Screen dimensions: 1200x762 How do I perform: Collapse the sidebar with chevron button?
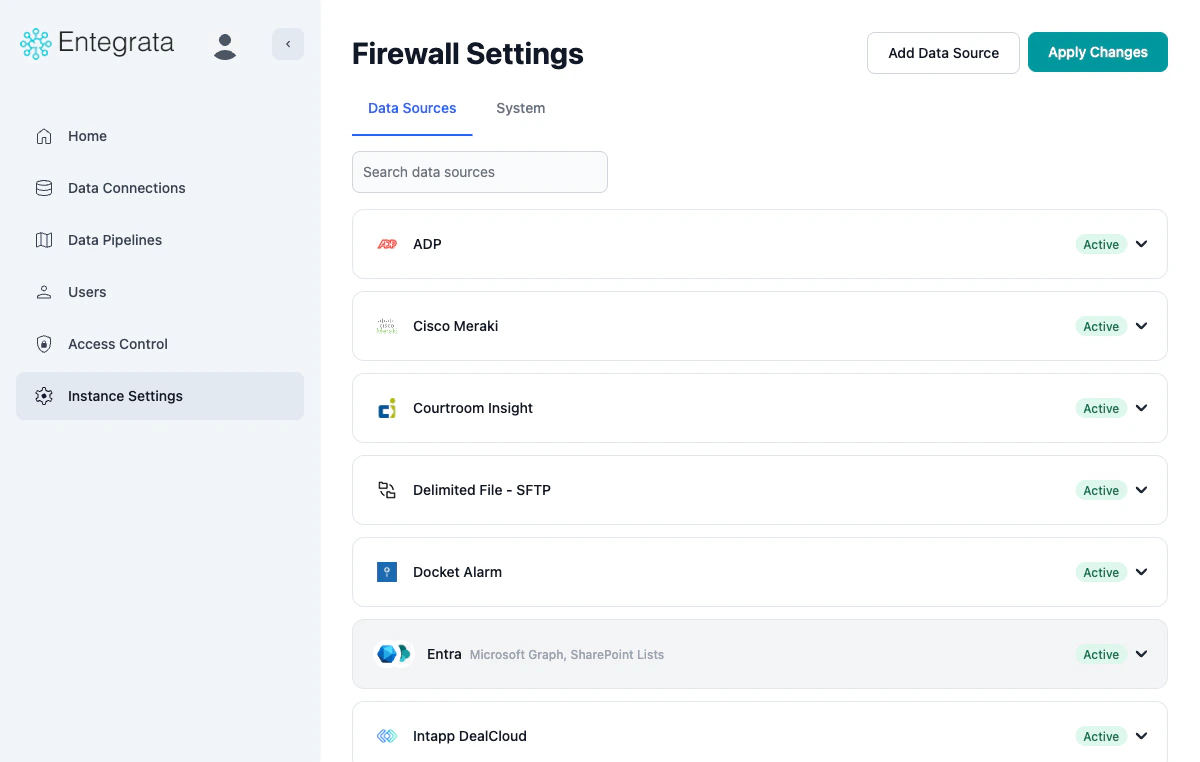point(288,44)
